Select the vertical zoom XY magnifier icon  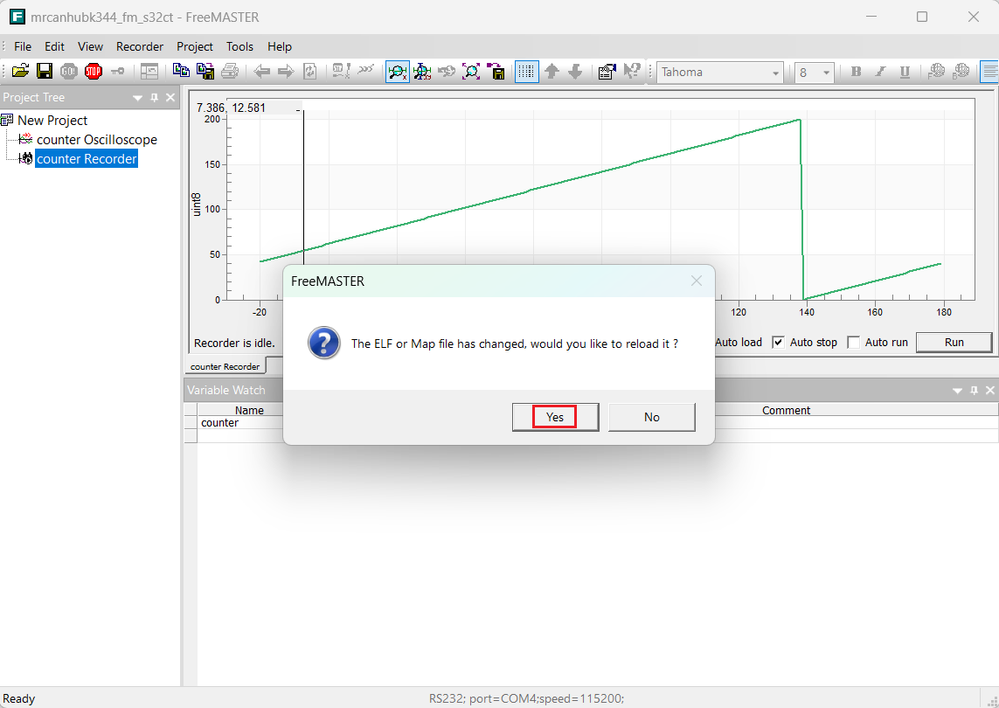pos(422,71)
